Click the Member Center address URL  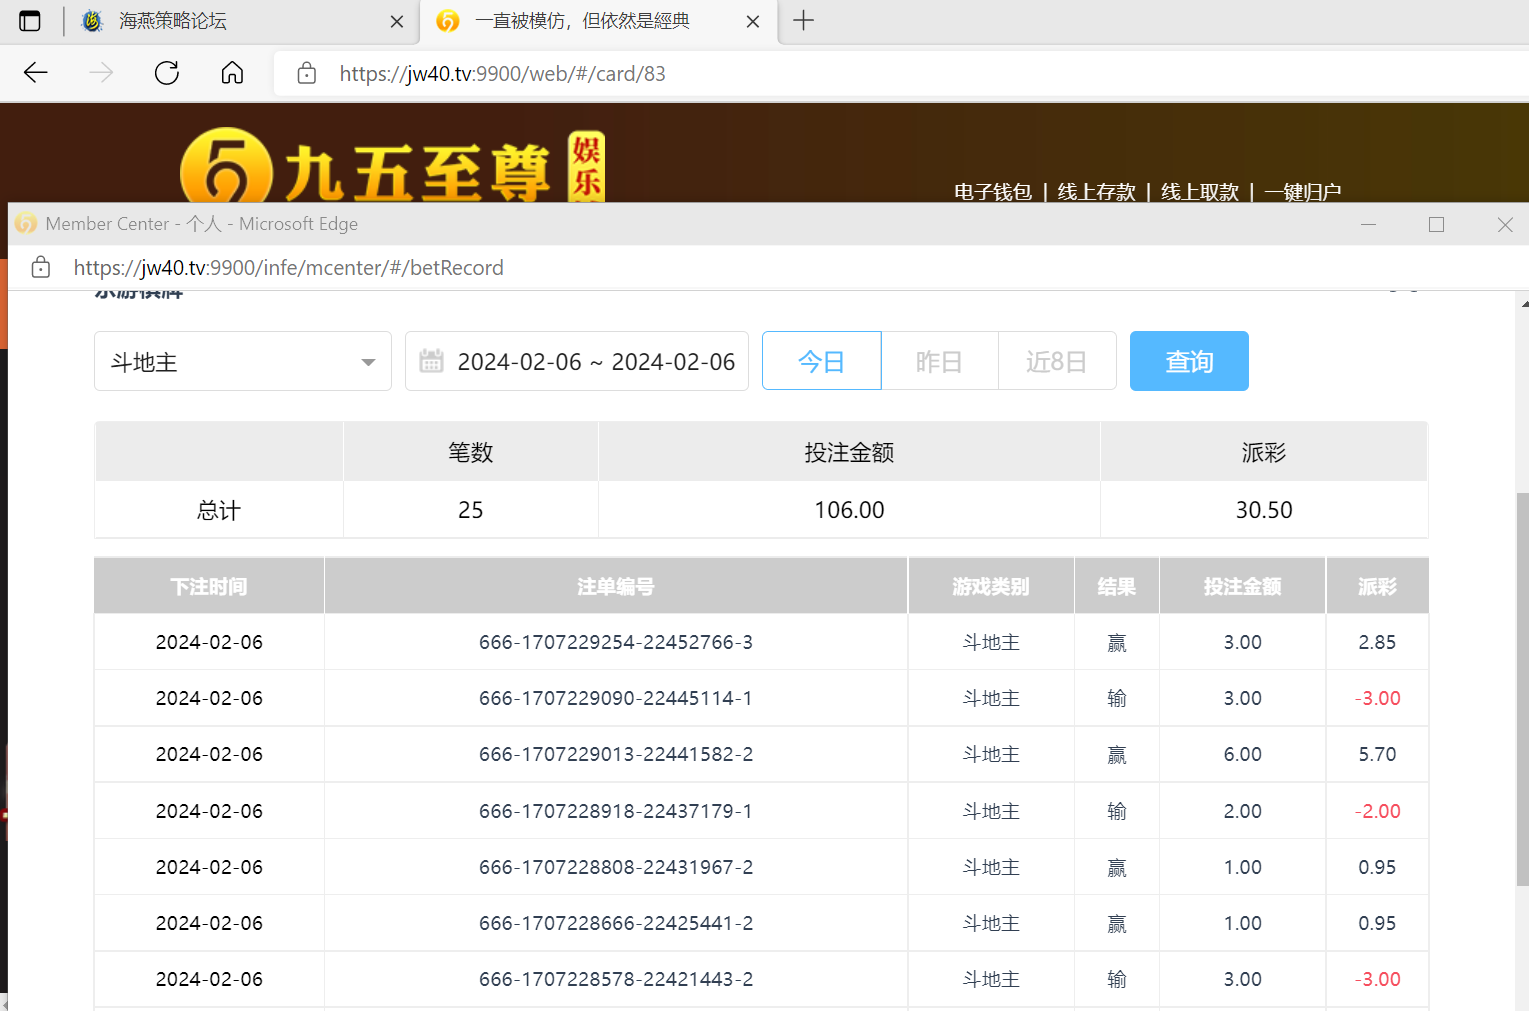[x=288, y=267]
